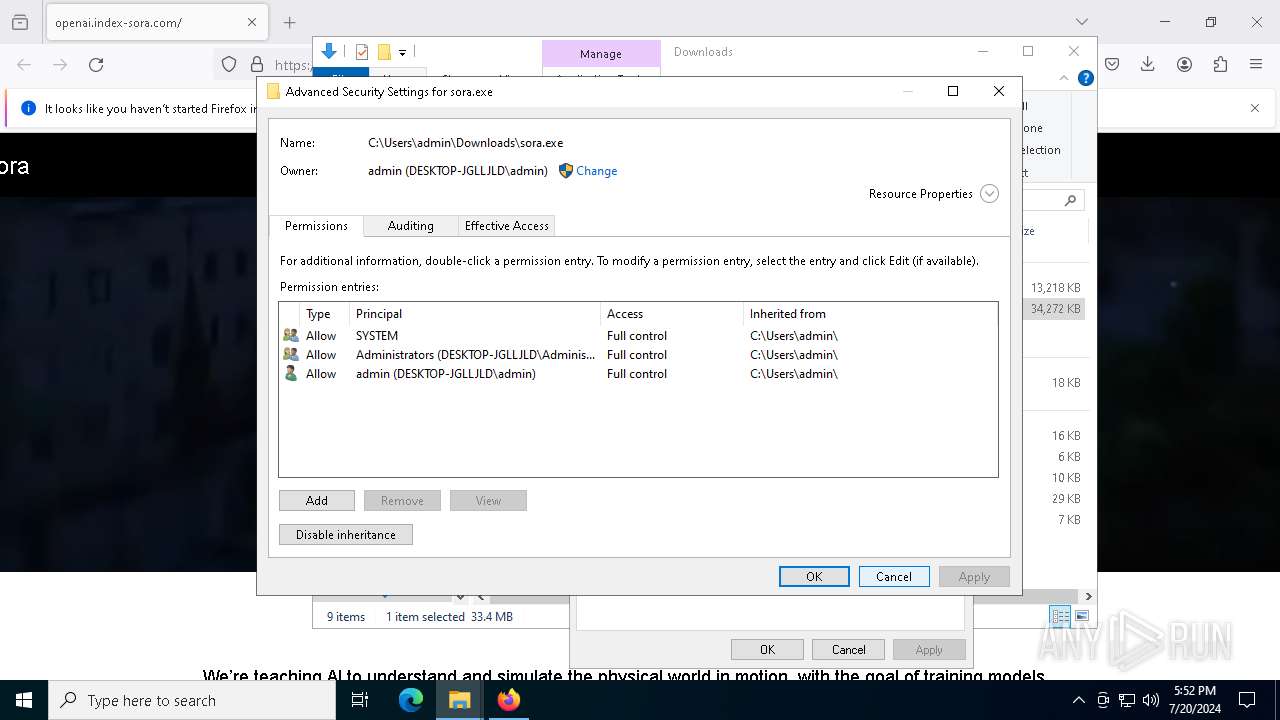
Task: Select the SYSTEM permission entry
Action: coord(638,336)
